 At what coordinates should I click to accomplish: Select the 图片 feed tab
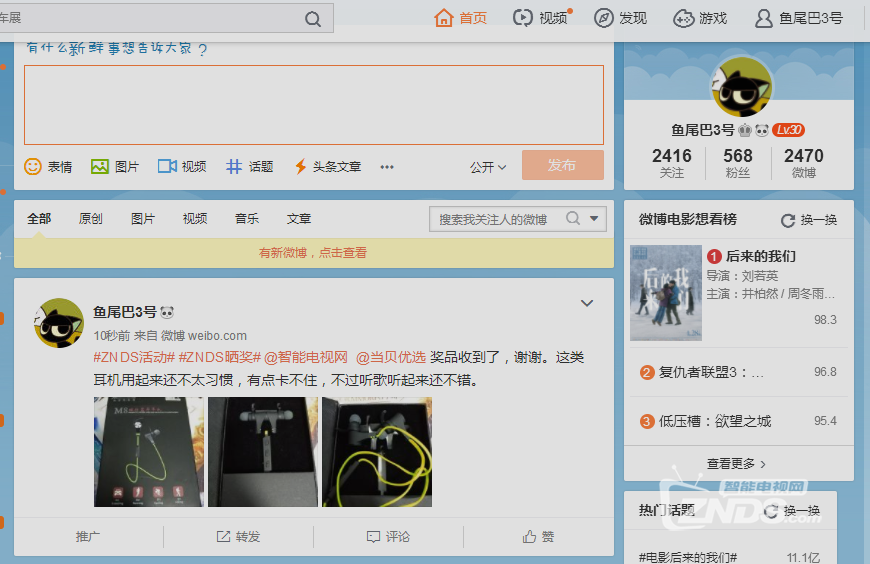(x=143, y=219)
